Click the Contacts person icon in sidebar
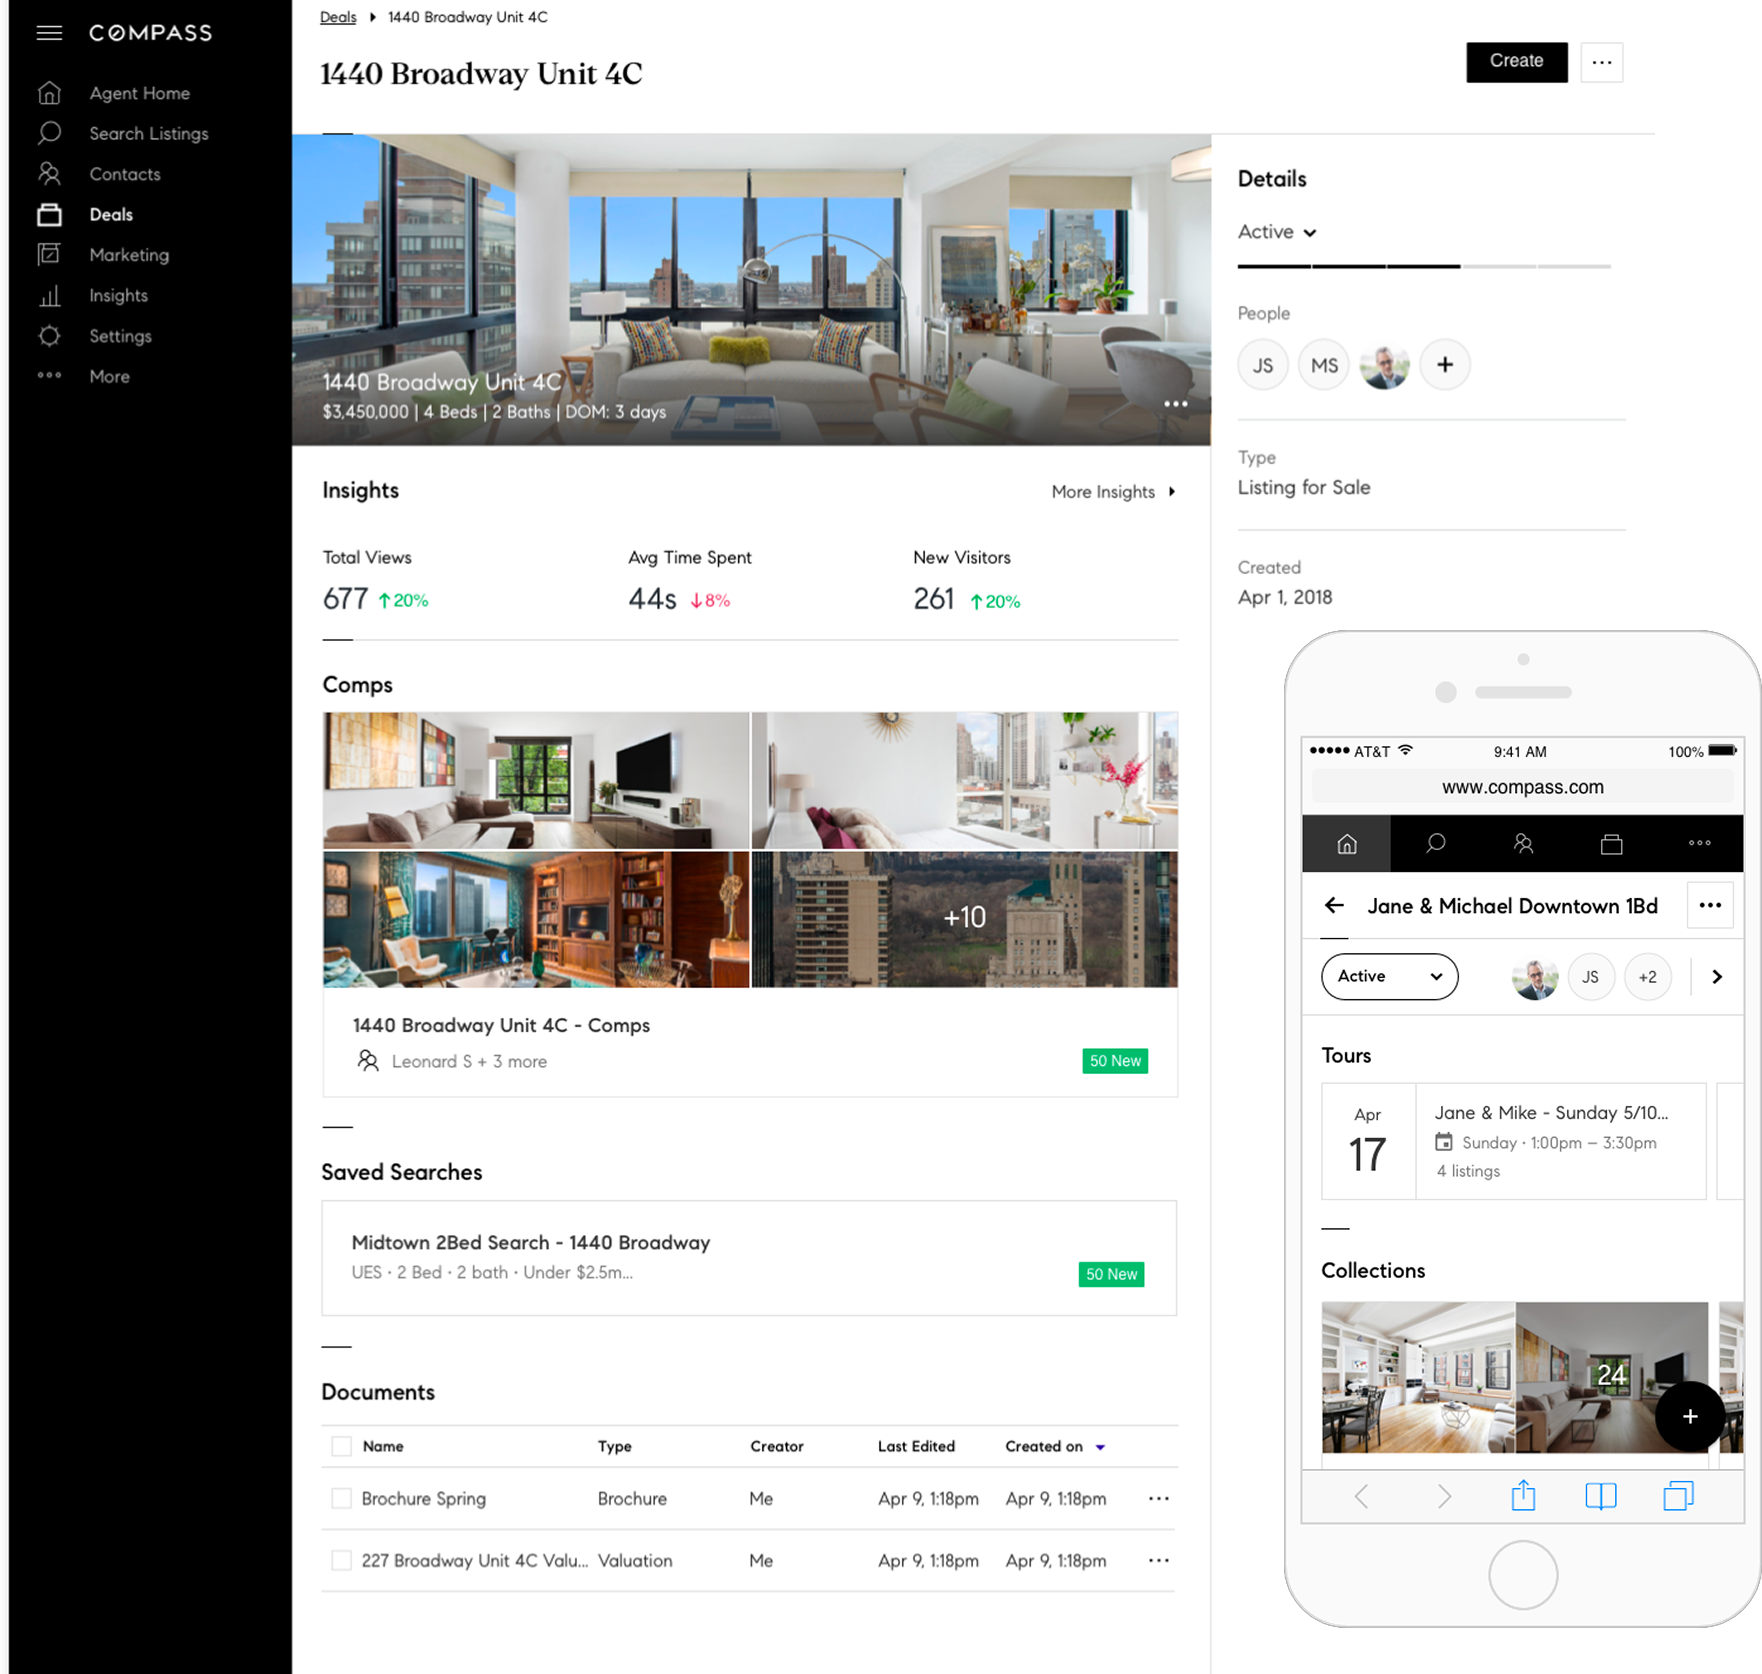Viewport: 1762px width, 1674px height. tap(49, 174)
